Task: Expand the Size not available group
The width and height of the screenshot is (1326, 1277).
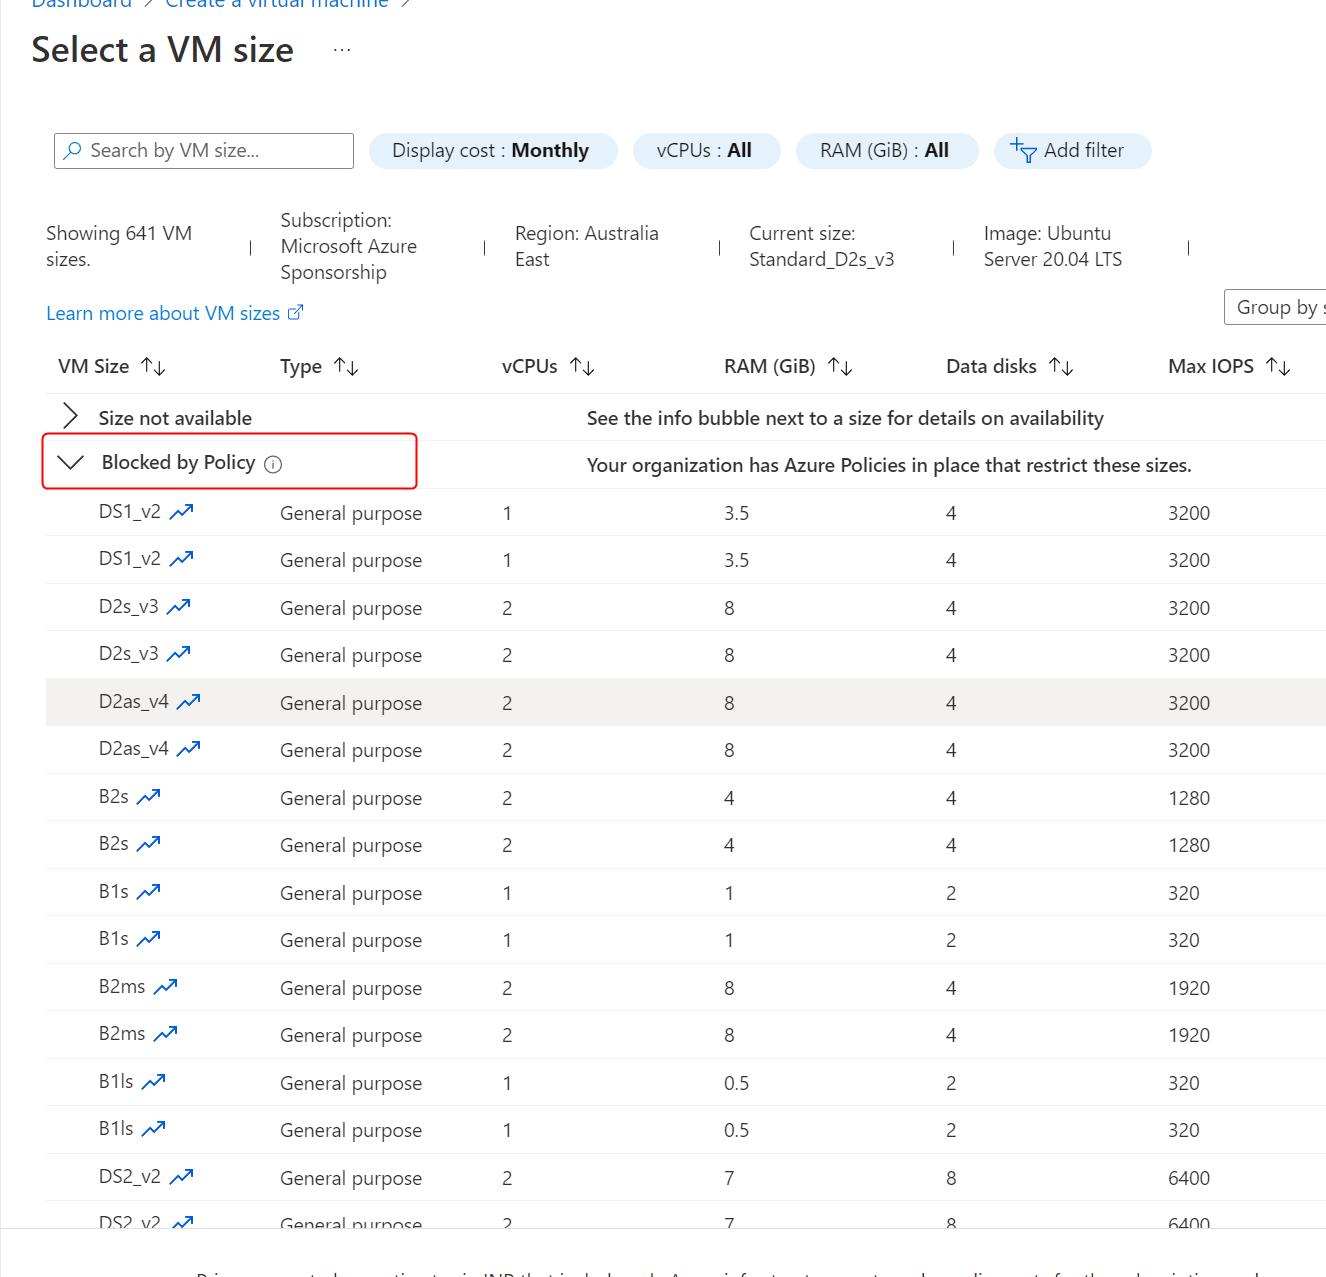Action: [70, 417]
